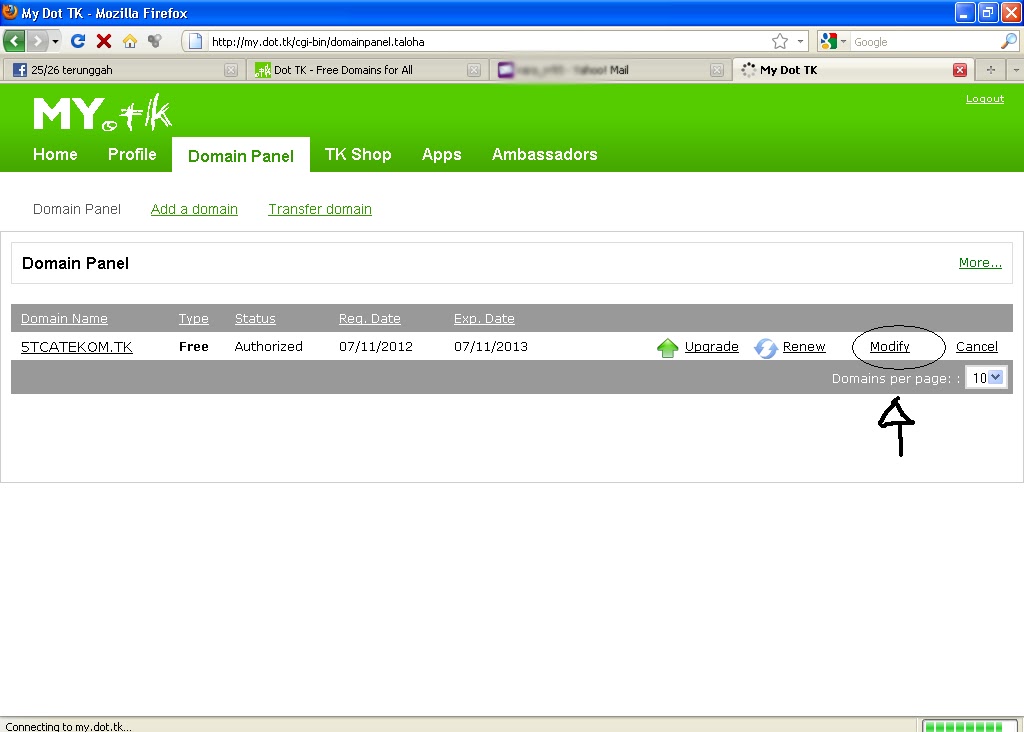This screenshot has height=732, width=1024.
Task: Click the green Upgrade arrow icon
Action: [667, 347]
